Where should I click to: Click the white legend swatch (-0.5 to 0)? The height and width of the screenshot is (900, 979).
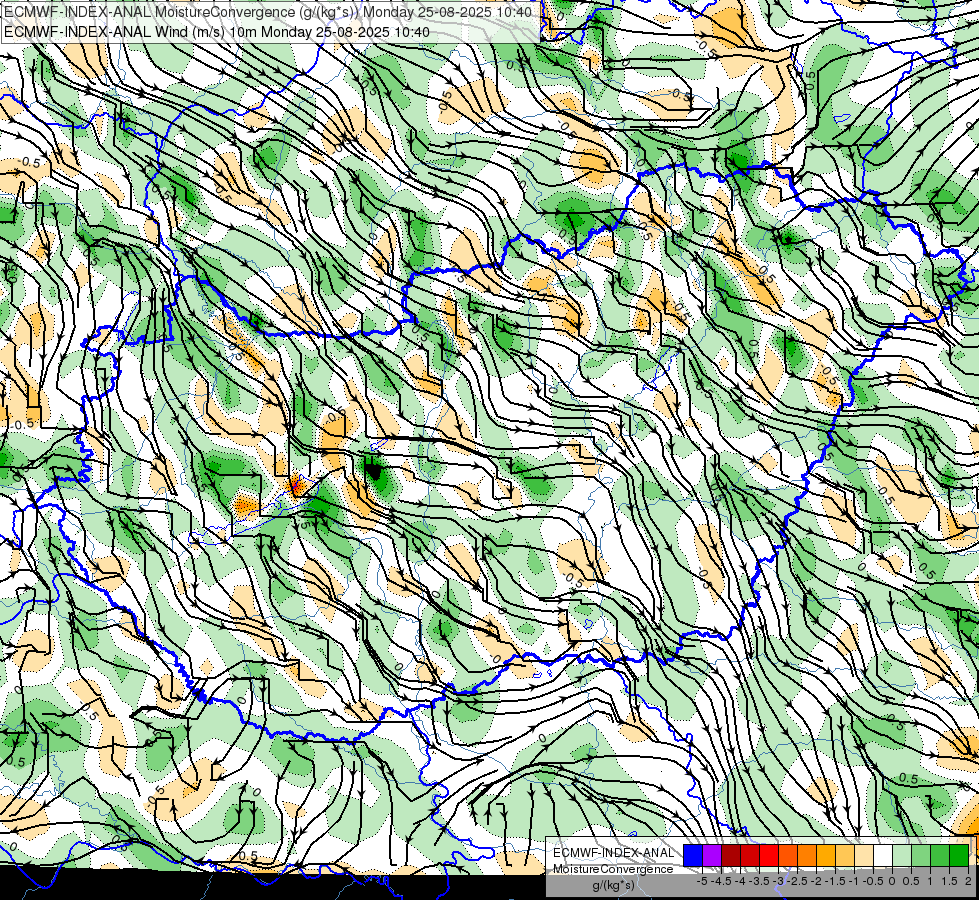point(883,855)
